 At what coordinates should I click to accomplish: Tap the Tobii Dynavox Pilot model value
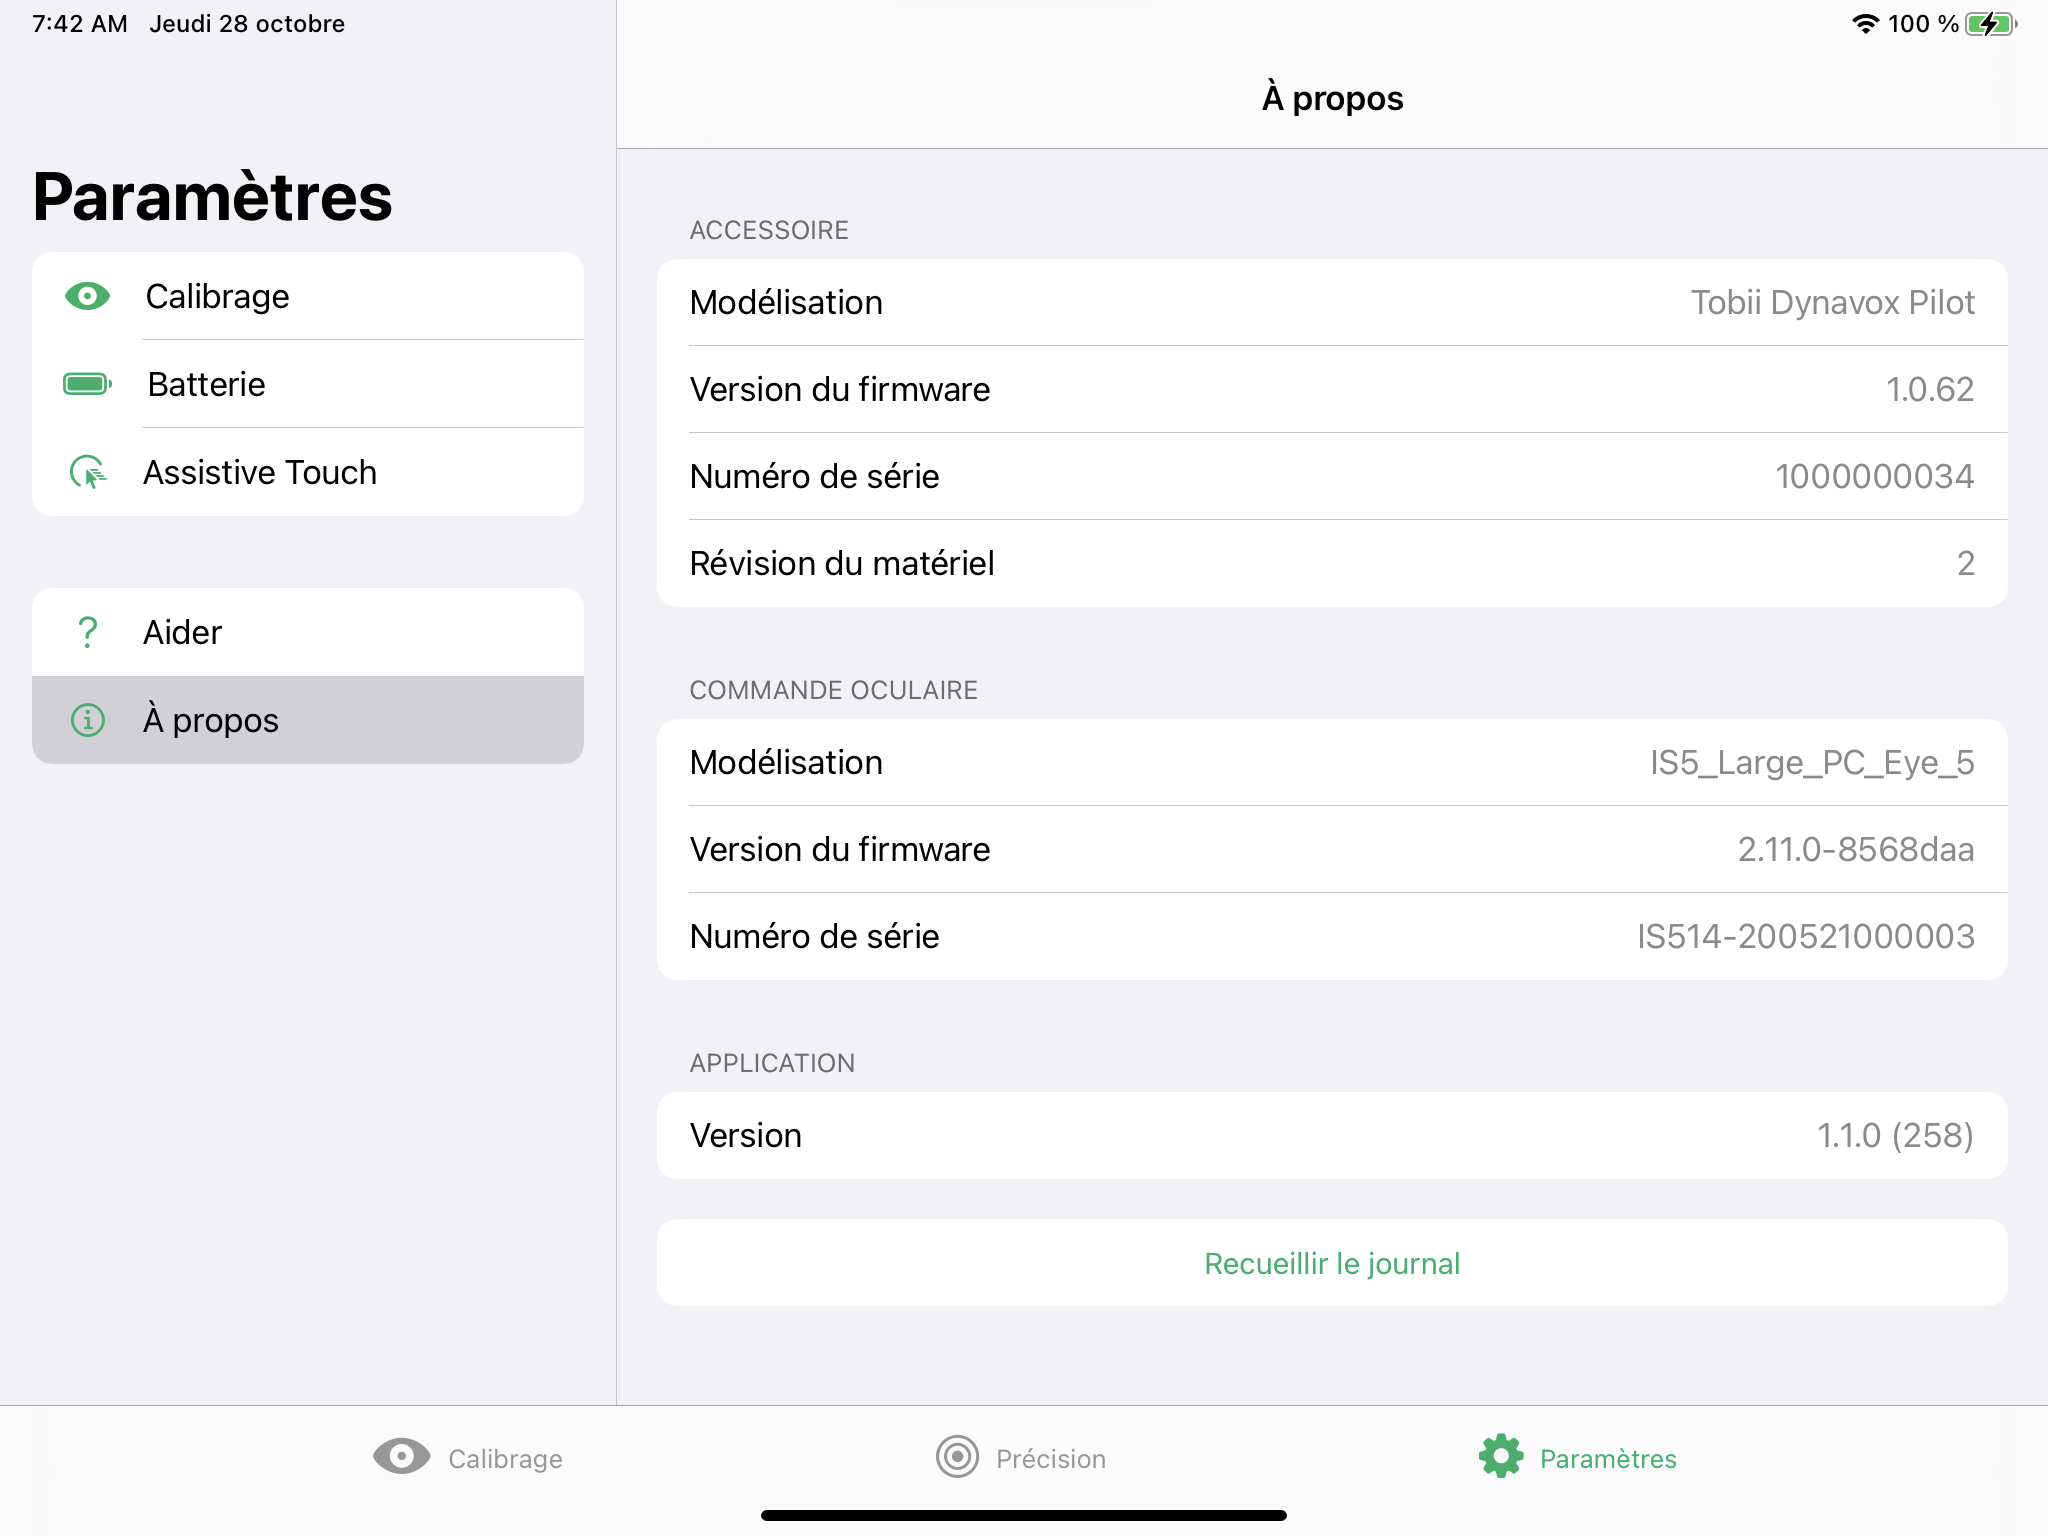[x=1832, y=303]
